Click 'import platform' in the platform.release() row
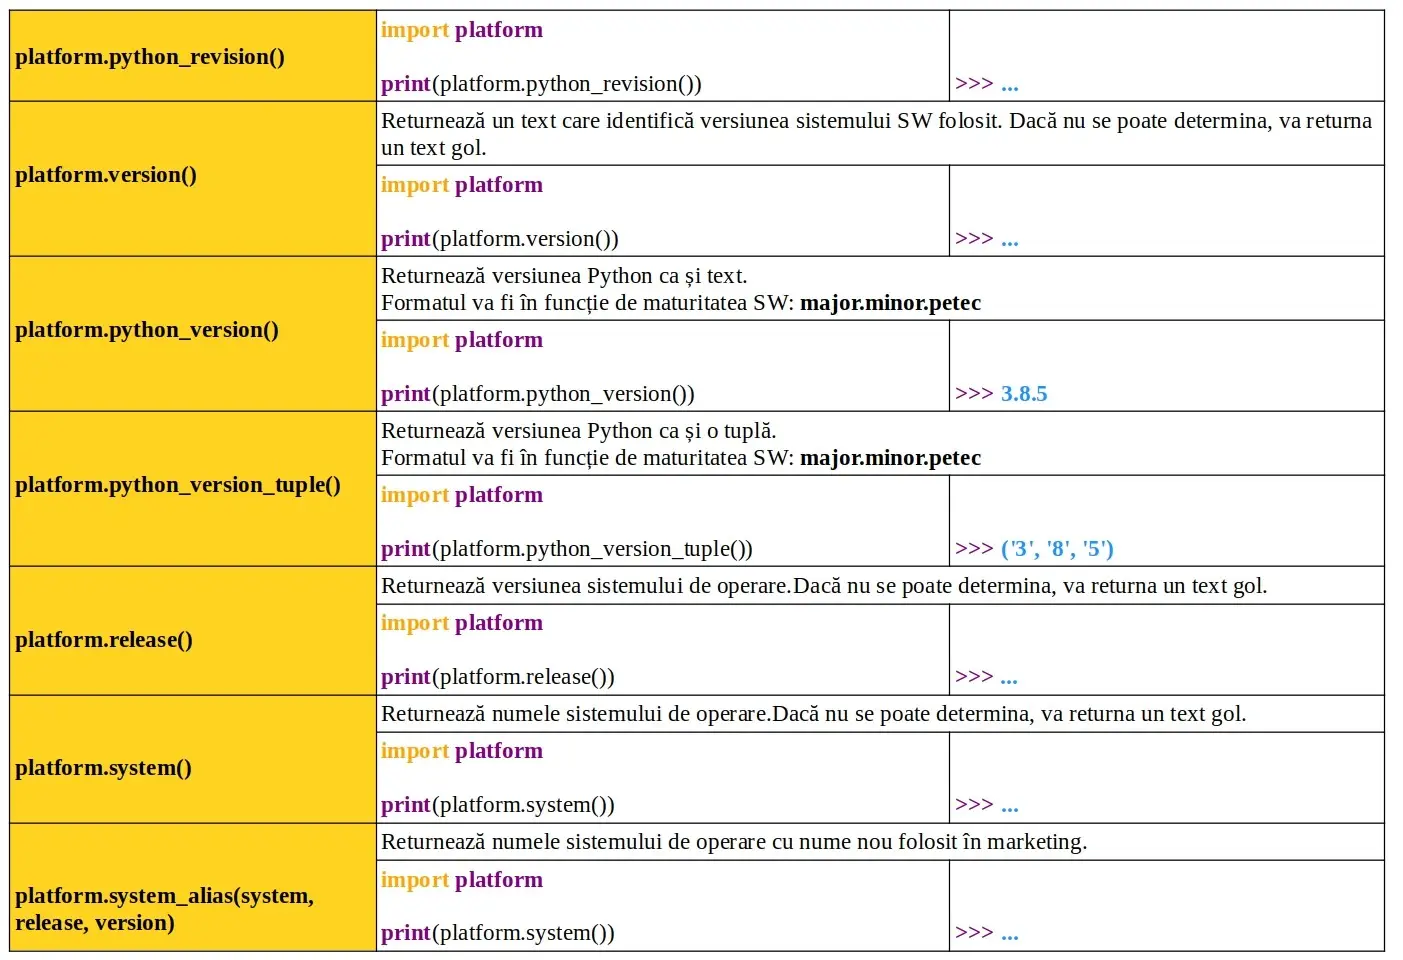1403x960 pixels. coord(462,623)
